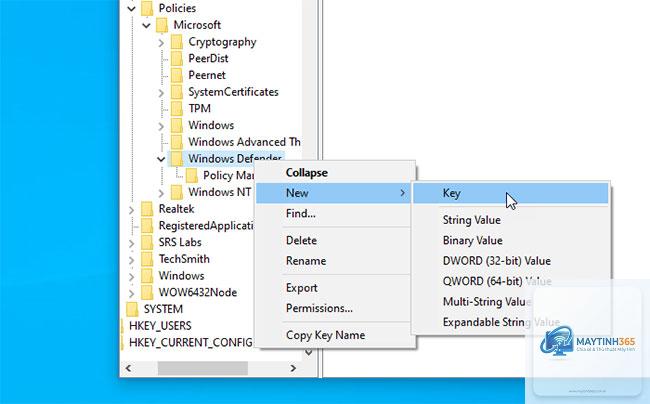Choose Delete in the context menu
This screenshot has width=650, height=404.
[335, 240]
